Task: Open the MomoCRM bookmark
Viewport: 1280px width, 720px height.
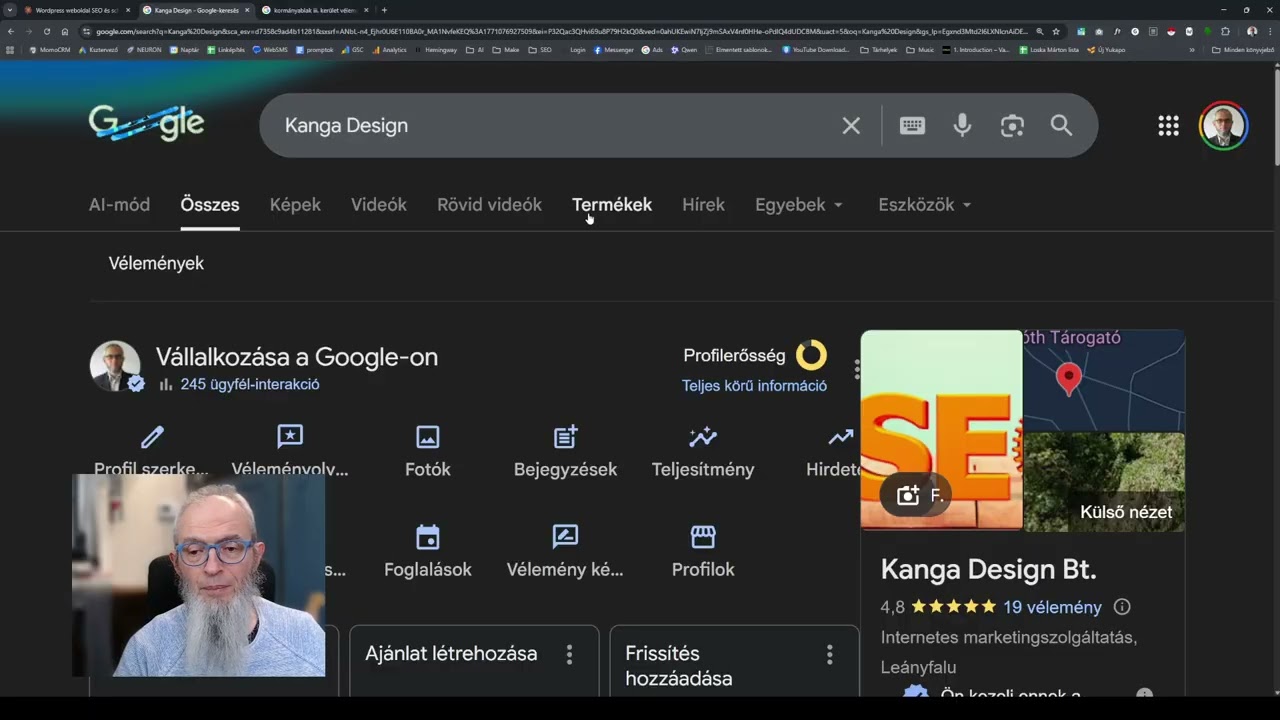Action: tap(50, 49)
